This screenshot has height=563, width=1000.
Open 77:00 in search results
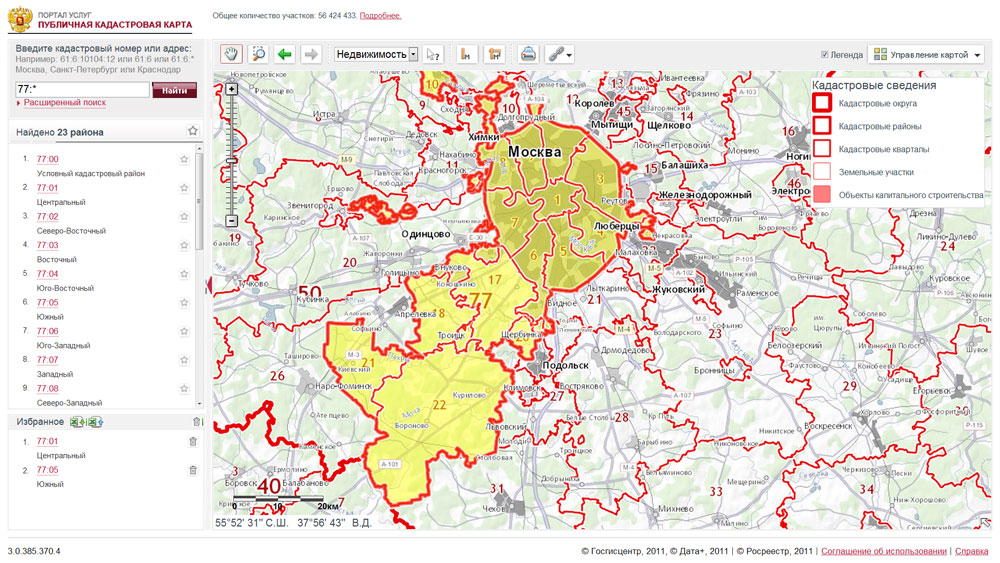tap(47, 159)
